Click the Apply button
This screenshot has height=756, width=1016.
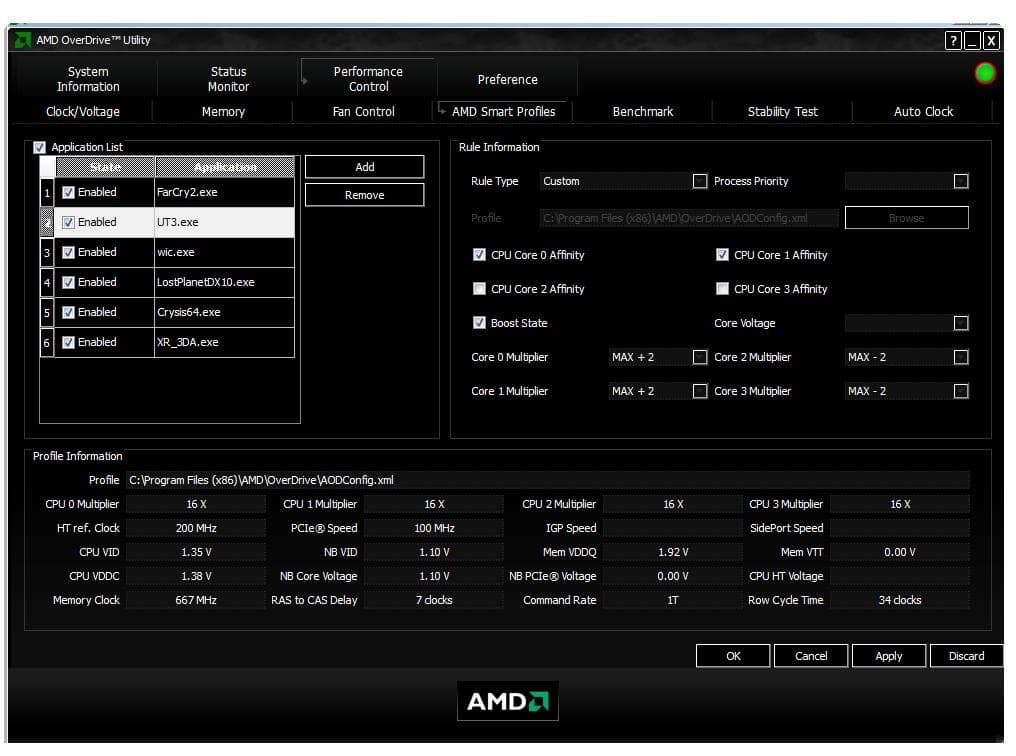tap(888, 656)
